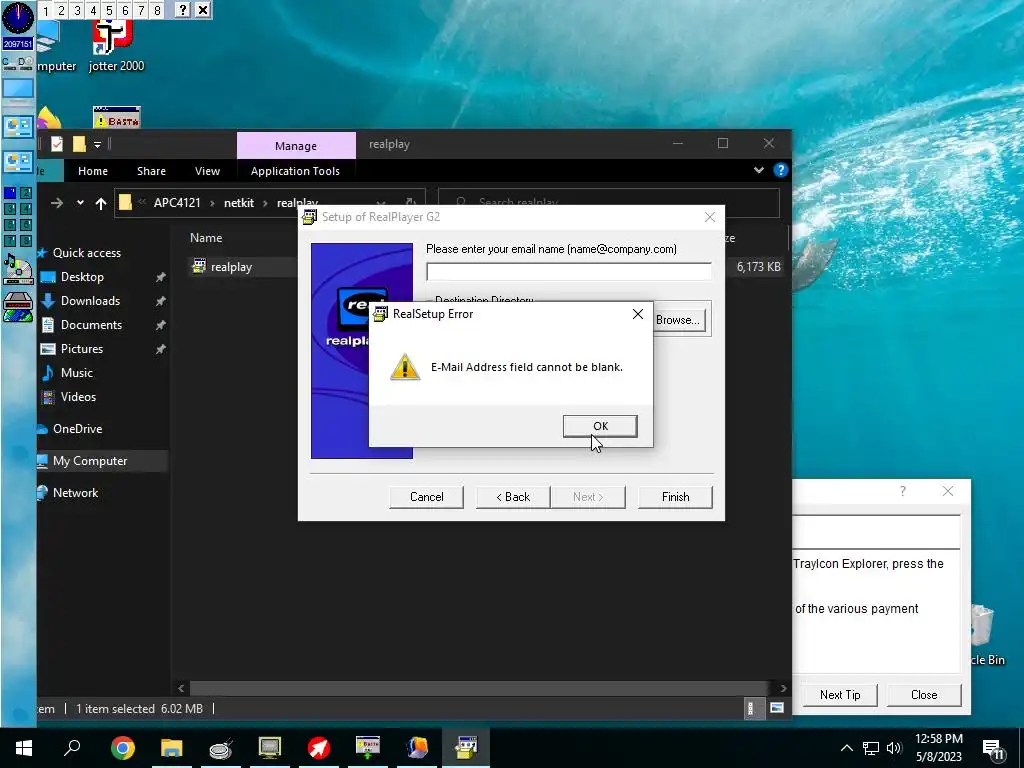The height and width of the screenshot is (768, 1024).
Task: Click the New folder icon in Explorer's title bar
Action: tap(79, 144)
